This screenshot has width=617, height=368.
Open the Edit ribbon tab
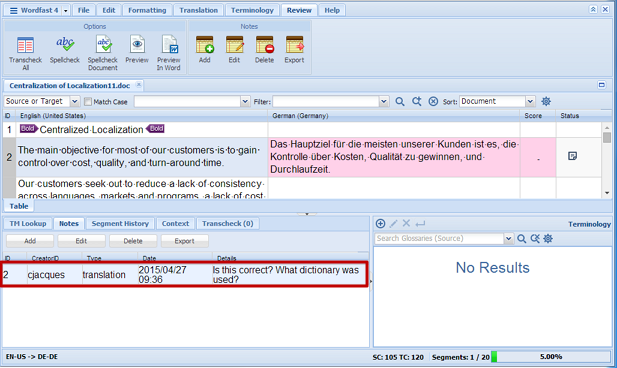[x=109, y=10]
